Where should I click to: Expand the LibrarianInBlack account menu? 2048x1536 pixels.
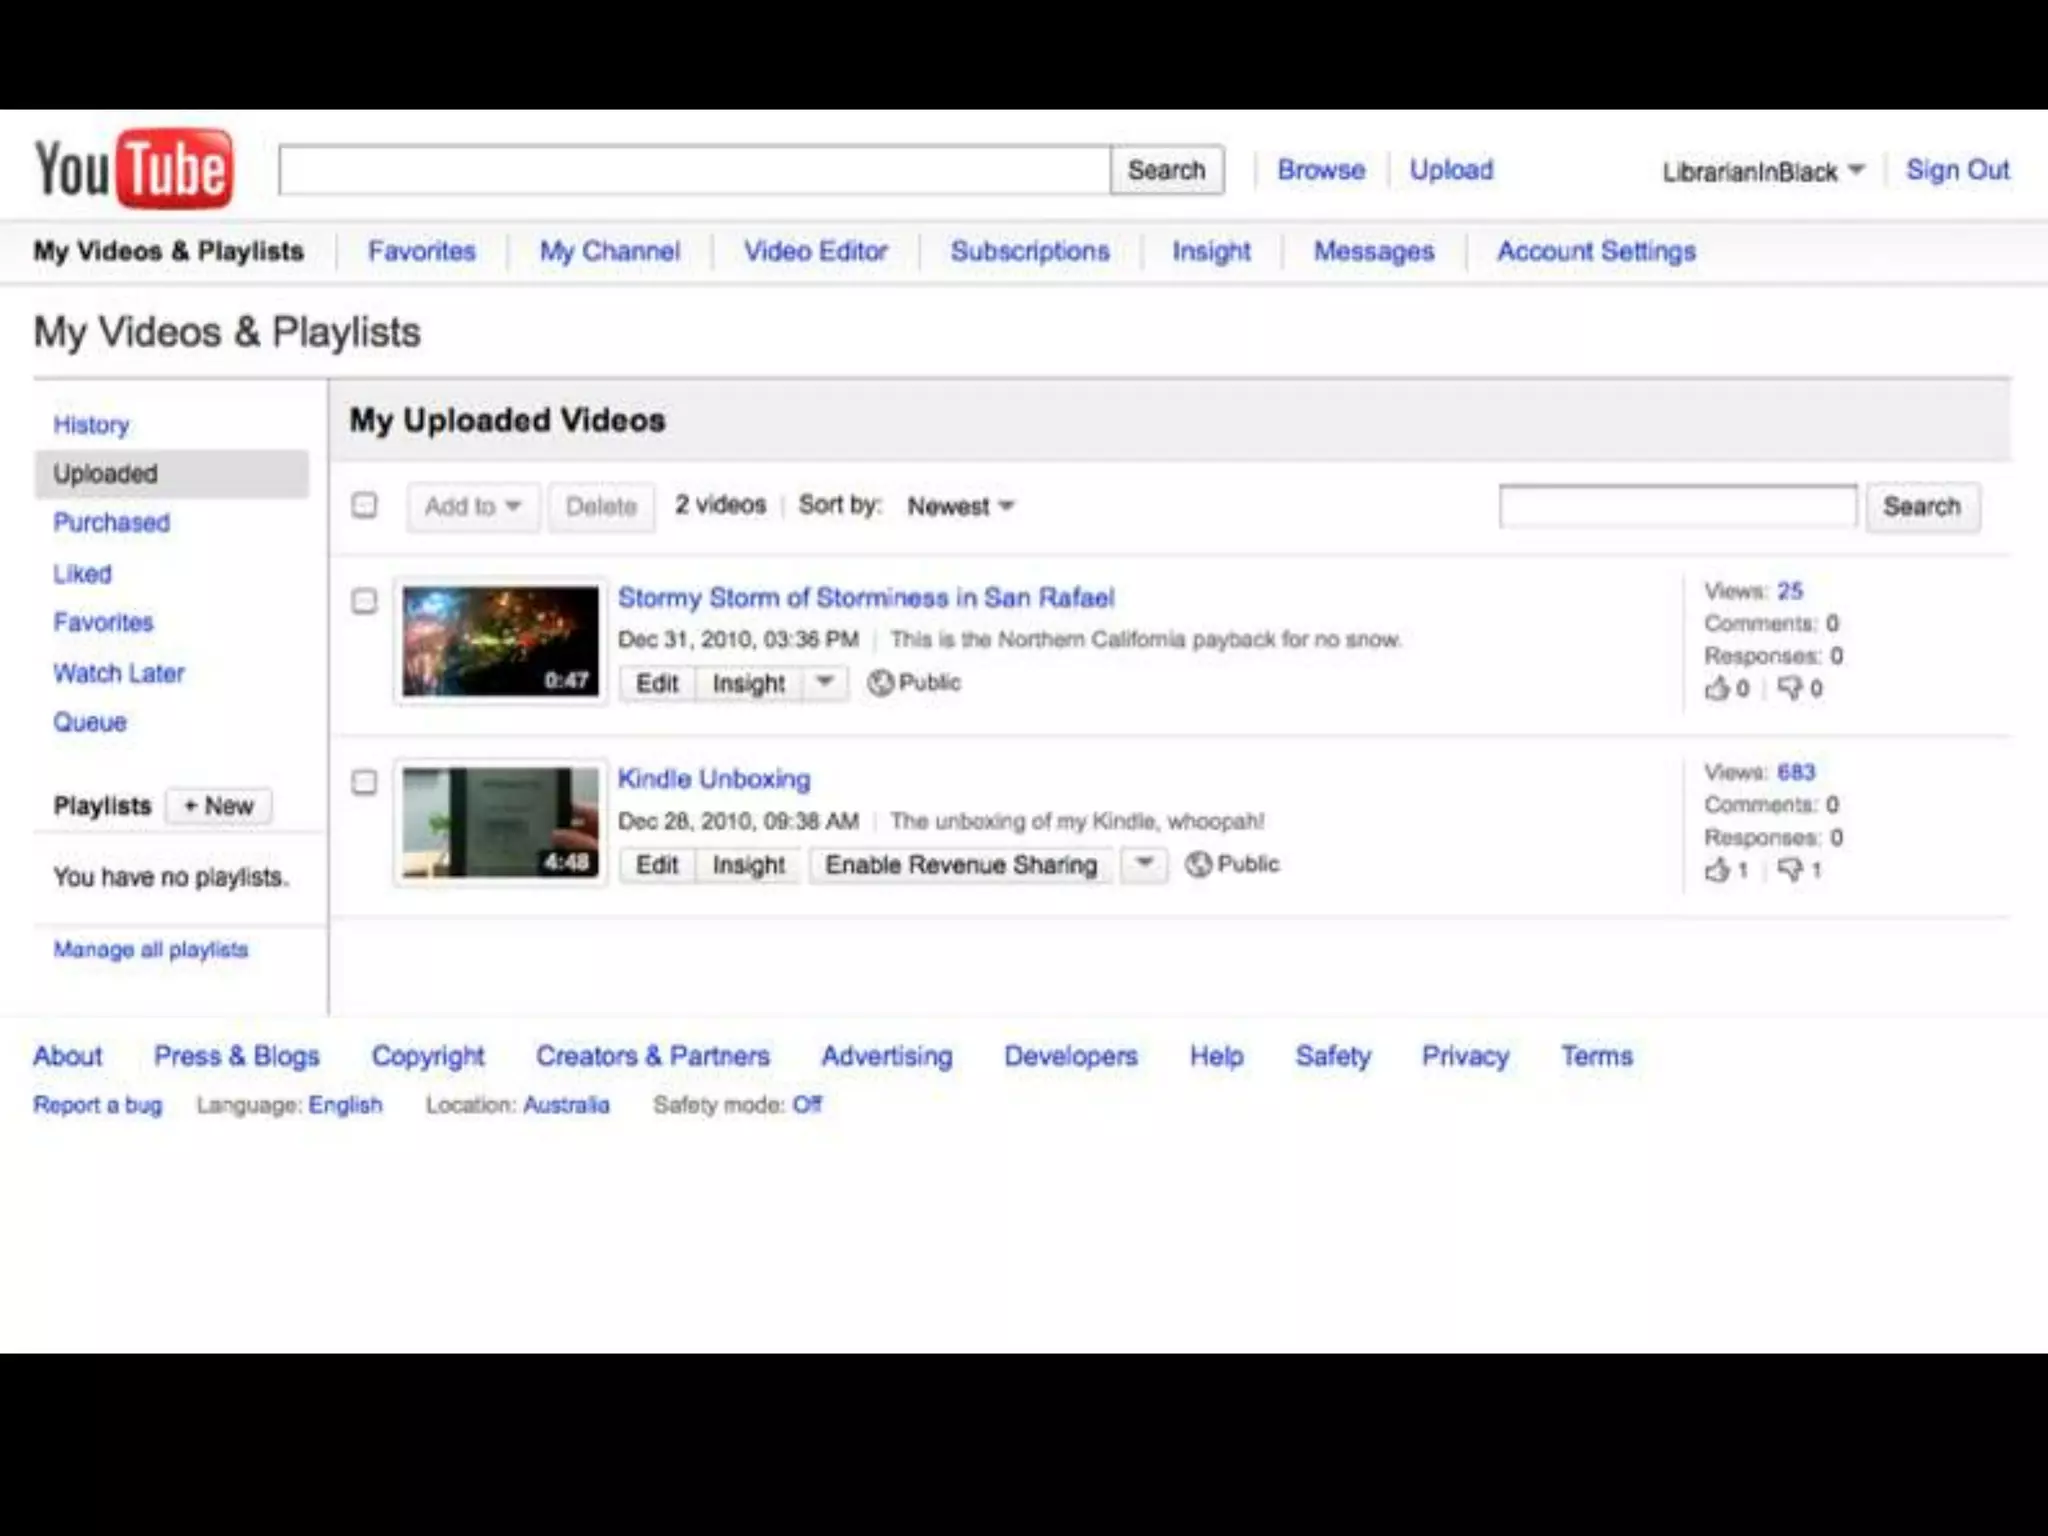pyautogui.click(x=1762, y=172)
